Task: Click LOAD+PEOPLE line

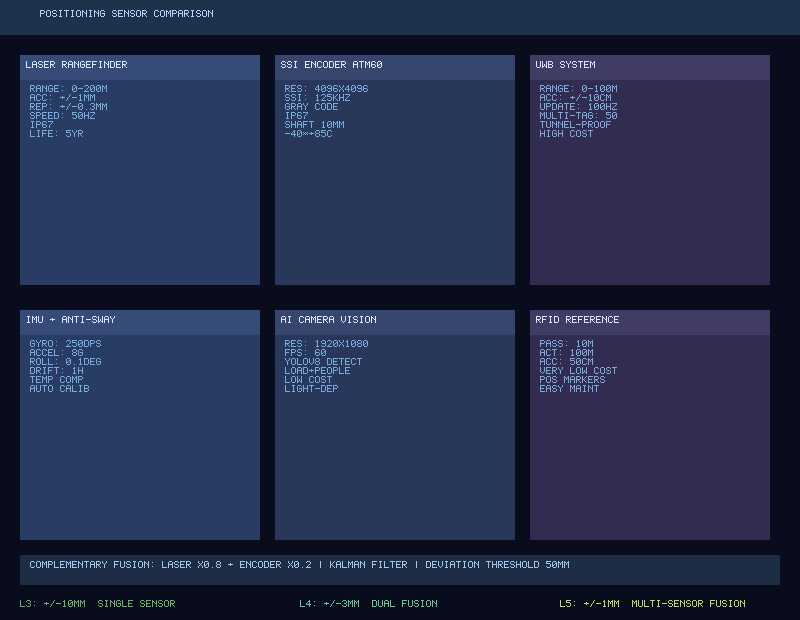Action: point(317,371)
